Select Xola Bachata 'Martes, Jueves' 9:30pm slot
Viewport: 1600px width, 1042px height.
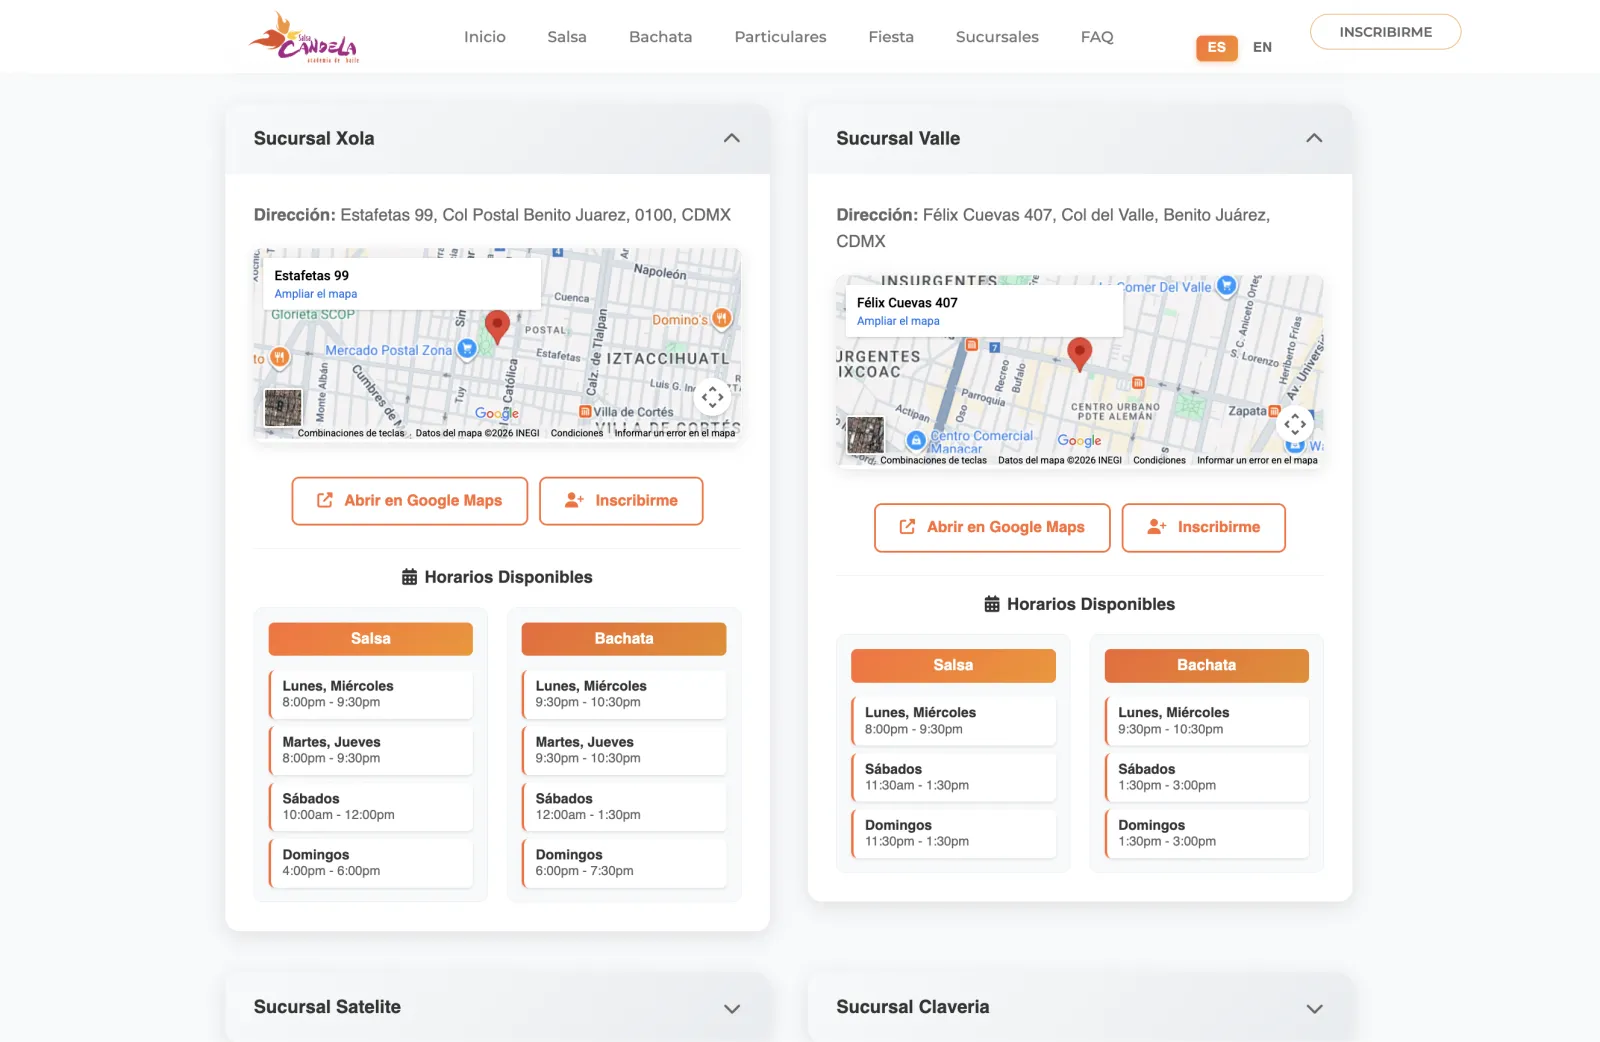(x=624, y=750)
